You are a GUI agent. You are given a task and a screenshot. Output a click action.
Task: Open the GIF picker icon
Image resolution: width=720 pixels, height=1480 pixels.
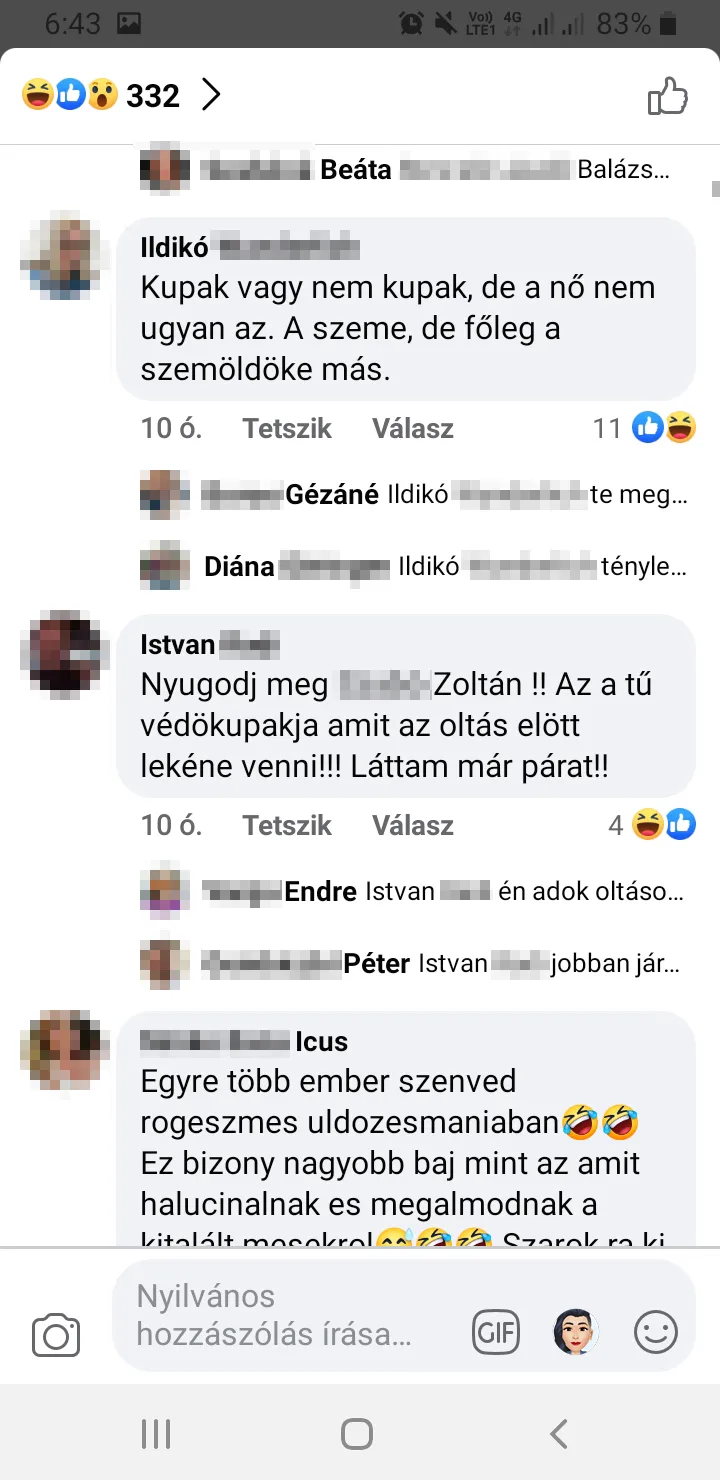point(497,1332)
